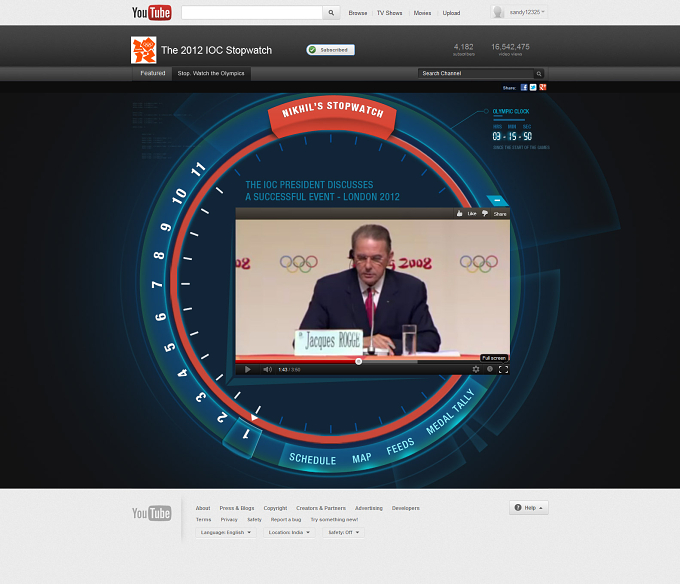
Task: Switch to Stop. Watch the Olympics tab
Action: [211, 73]
